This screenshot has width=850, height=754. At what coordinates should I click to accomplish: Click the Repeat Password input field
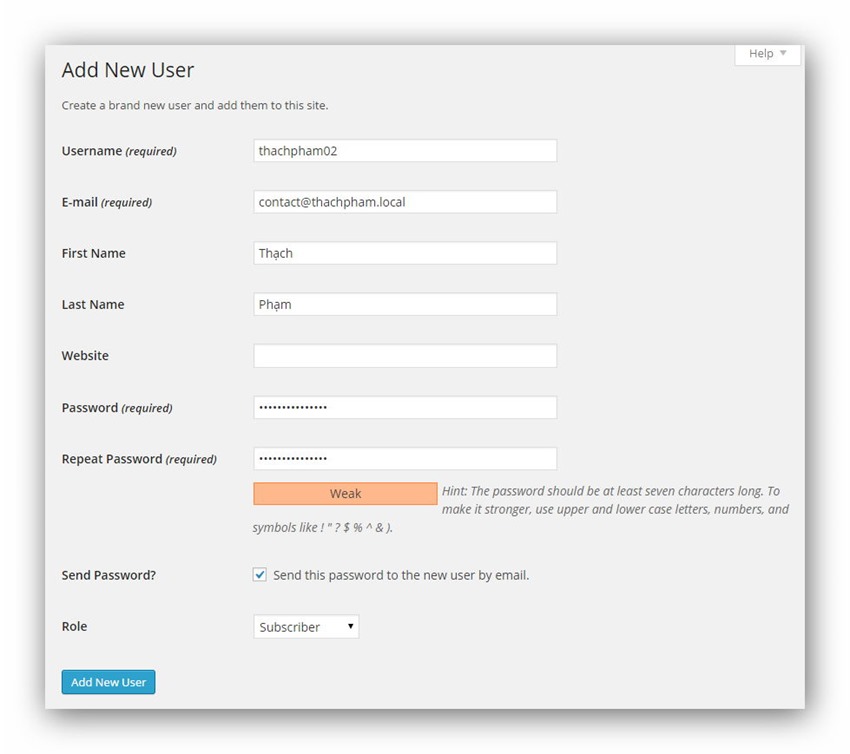point(405,459)
